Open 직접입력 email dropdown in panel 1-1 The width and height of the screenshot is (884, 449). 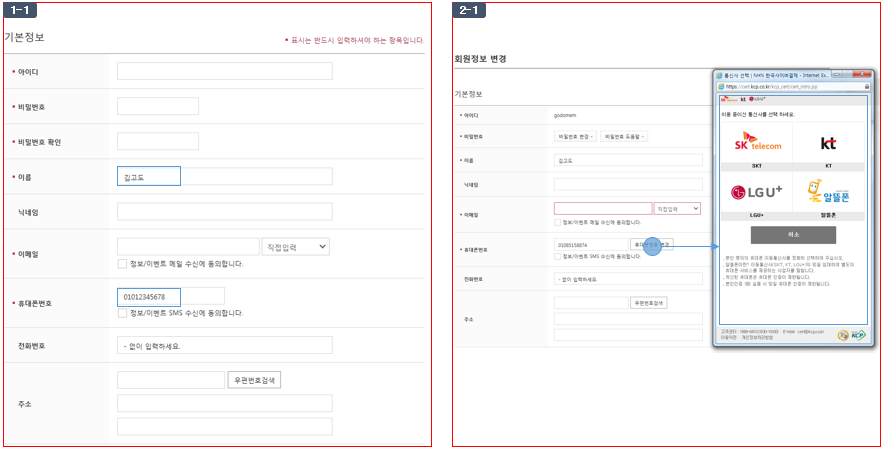tap(295, 246)
